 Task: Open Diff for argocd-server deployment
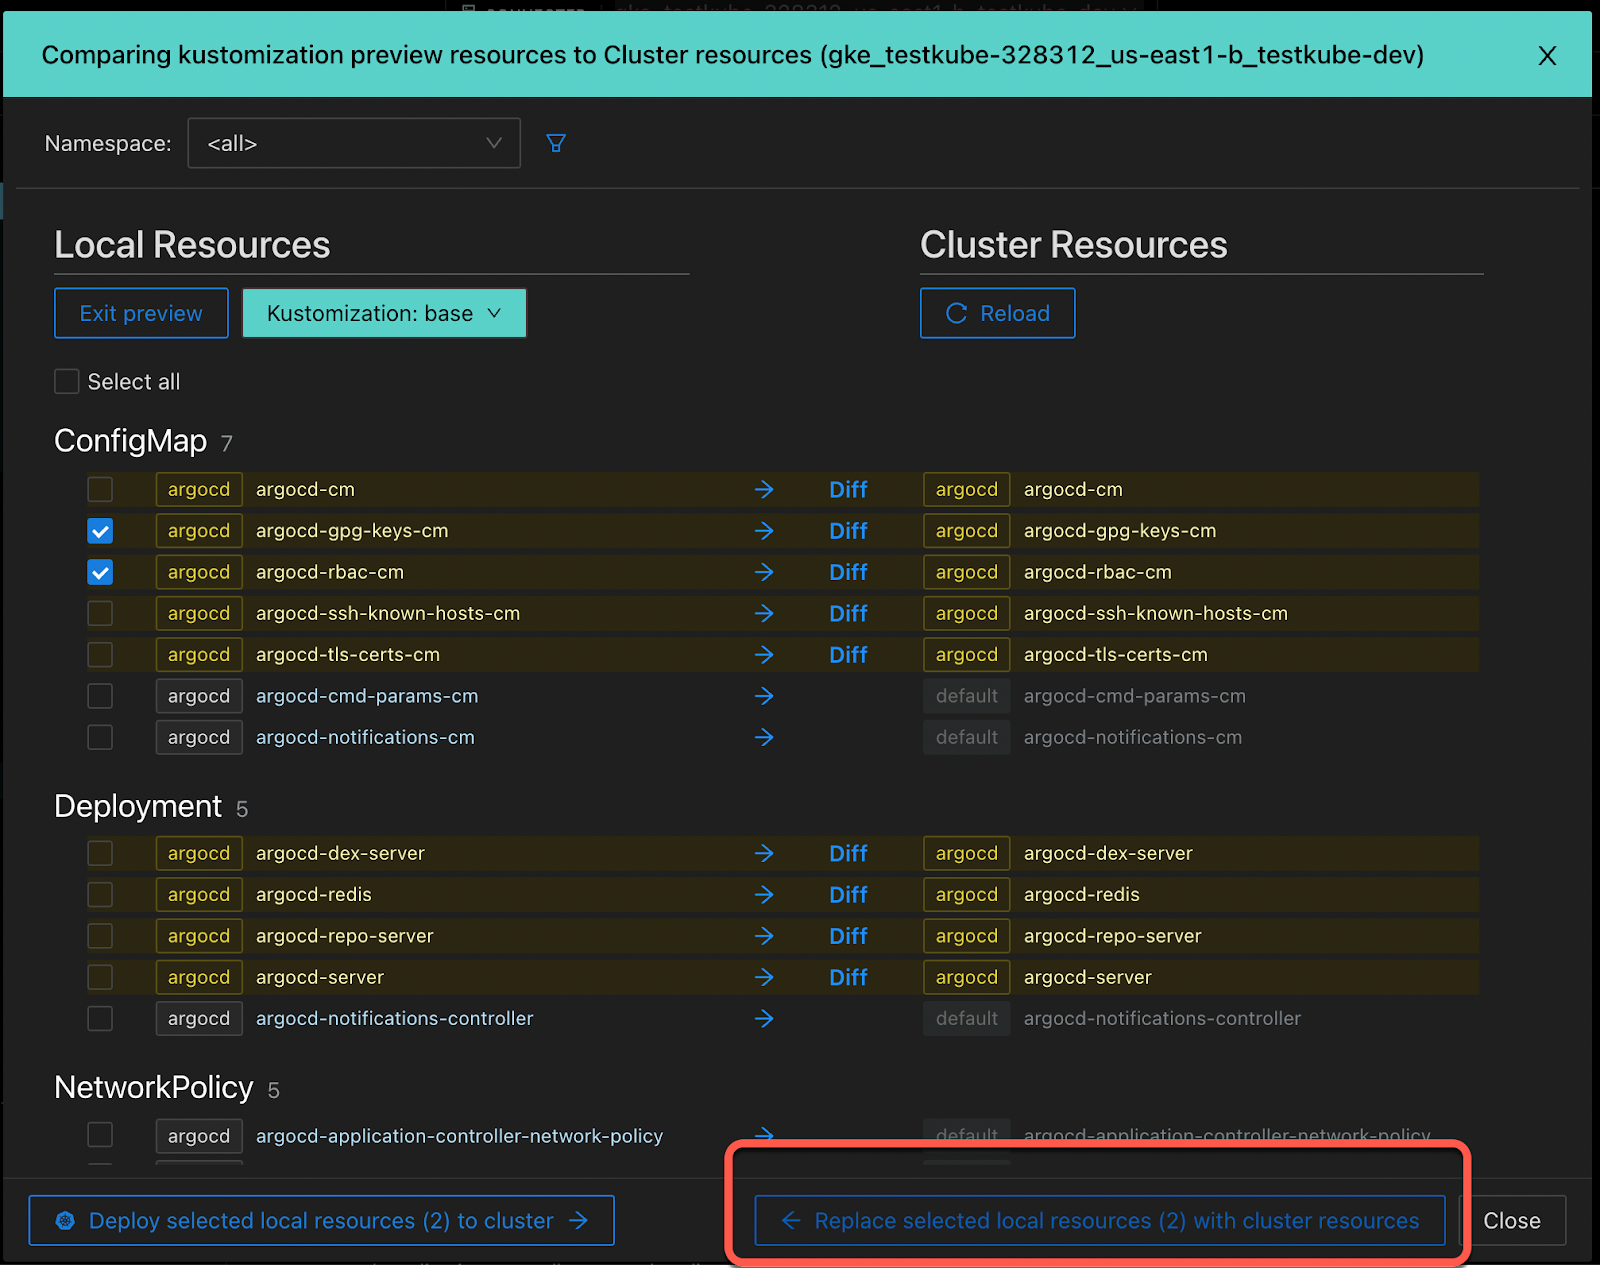coord(848,977)
